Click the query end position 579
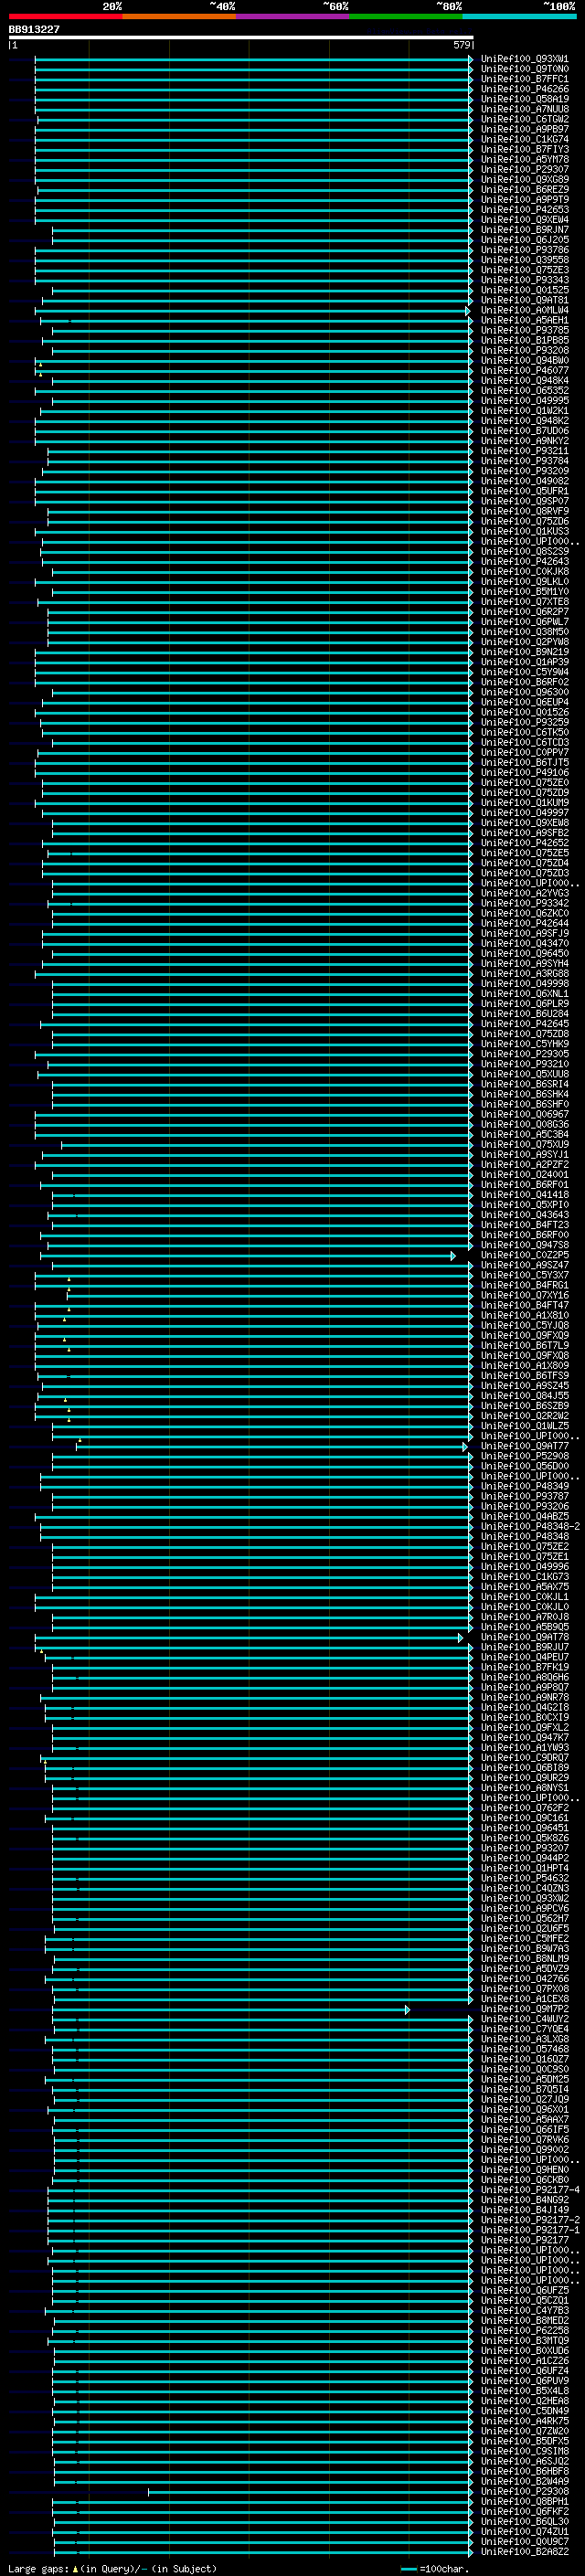The height and width of the screenshot is (2576, 585). coord(462,45)
